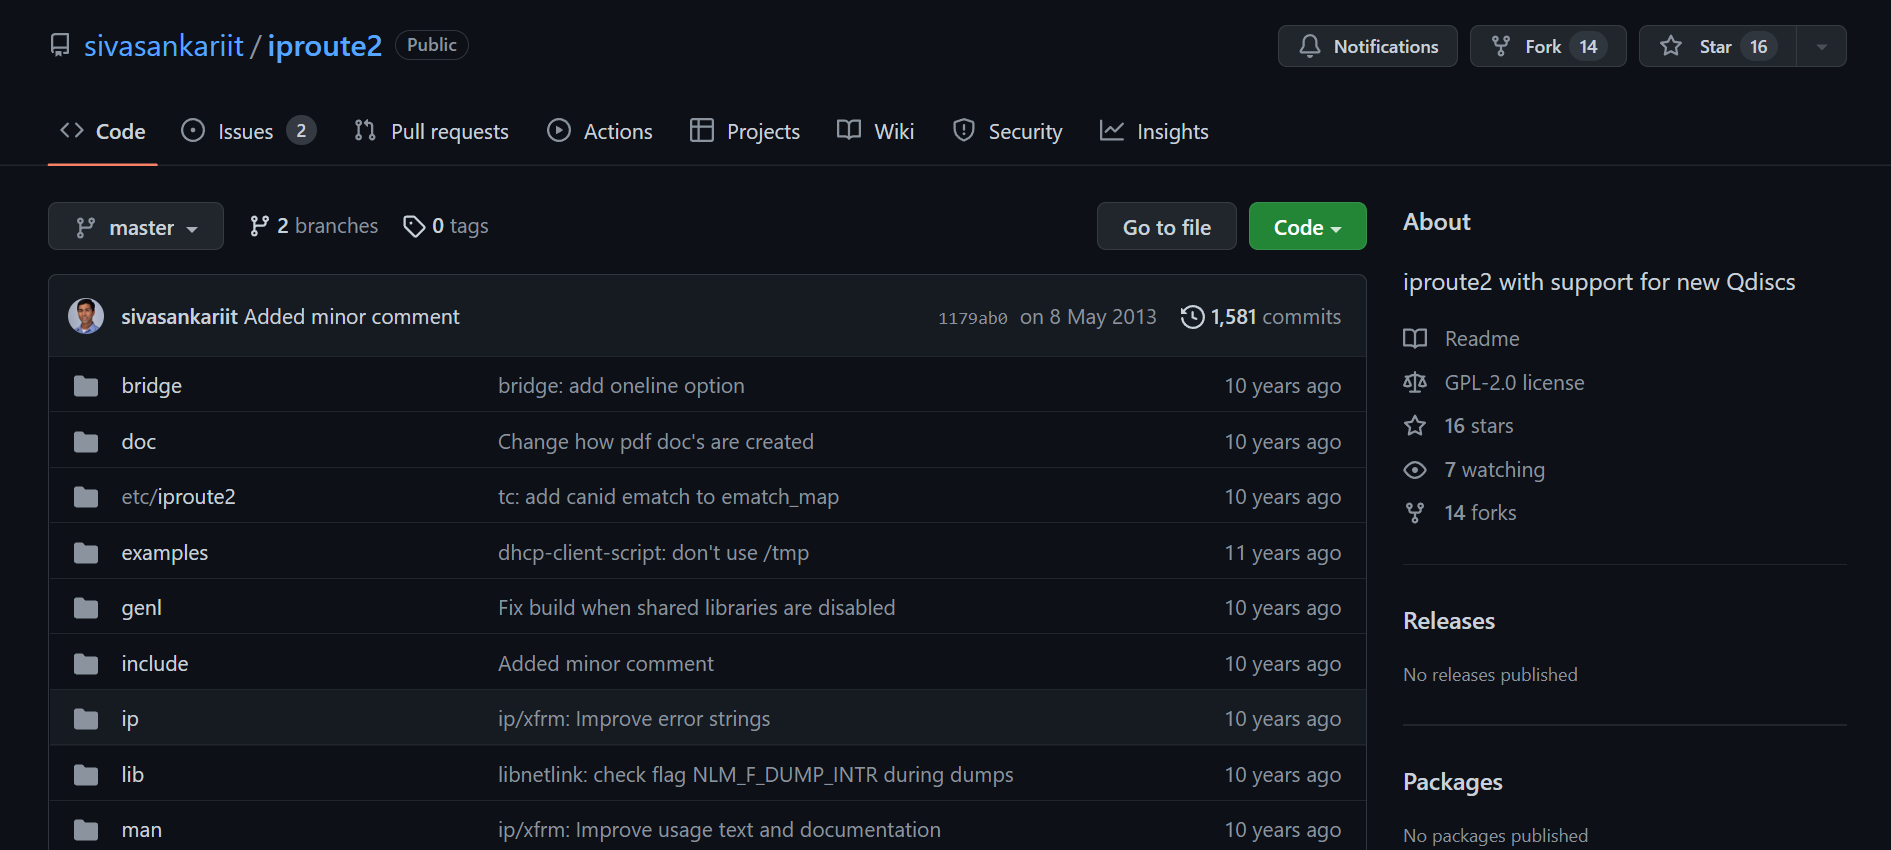
Task: Click the genl folder icon
Action: (x=86, y=608)
